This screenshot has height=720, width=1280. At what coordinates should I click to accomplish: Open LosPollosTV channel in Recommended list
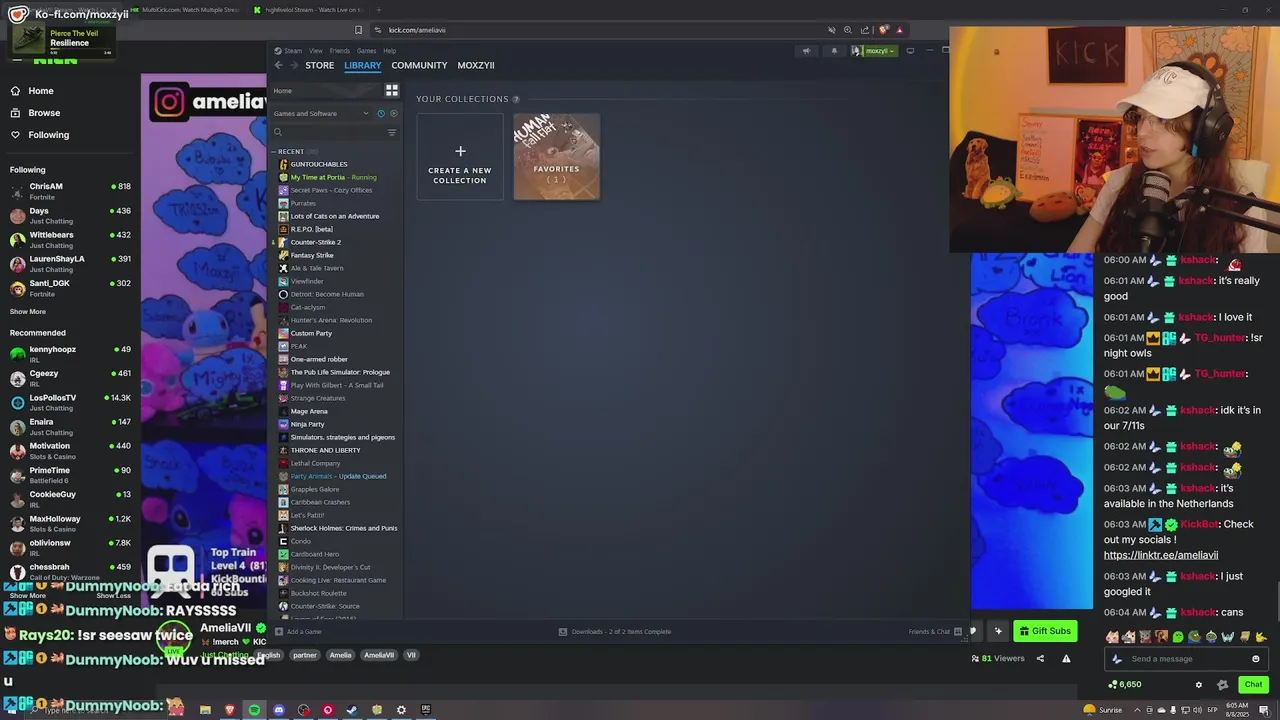click(70, 402)
